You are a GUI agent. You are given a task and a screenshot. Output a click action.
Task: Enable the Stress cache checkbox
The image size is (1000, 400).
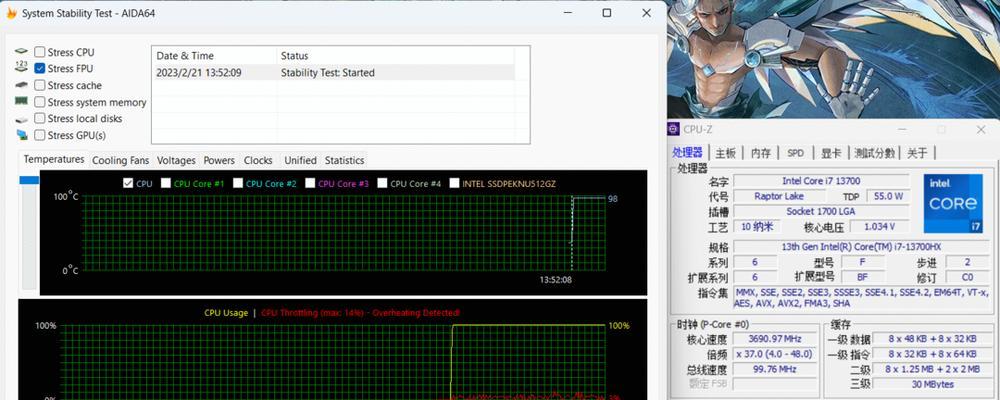click(40, 85)
